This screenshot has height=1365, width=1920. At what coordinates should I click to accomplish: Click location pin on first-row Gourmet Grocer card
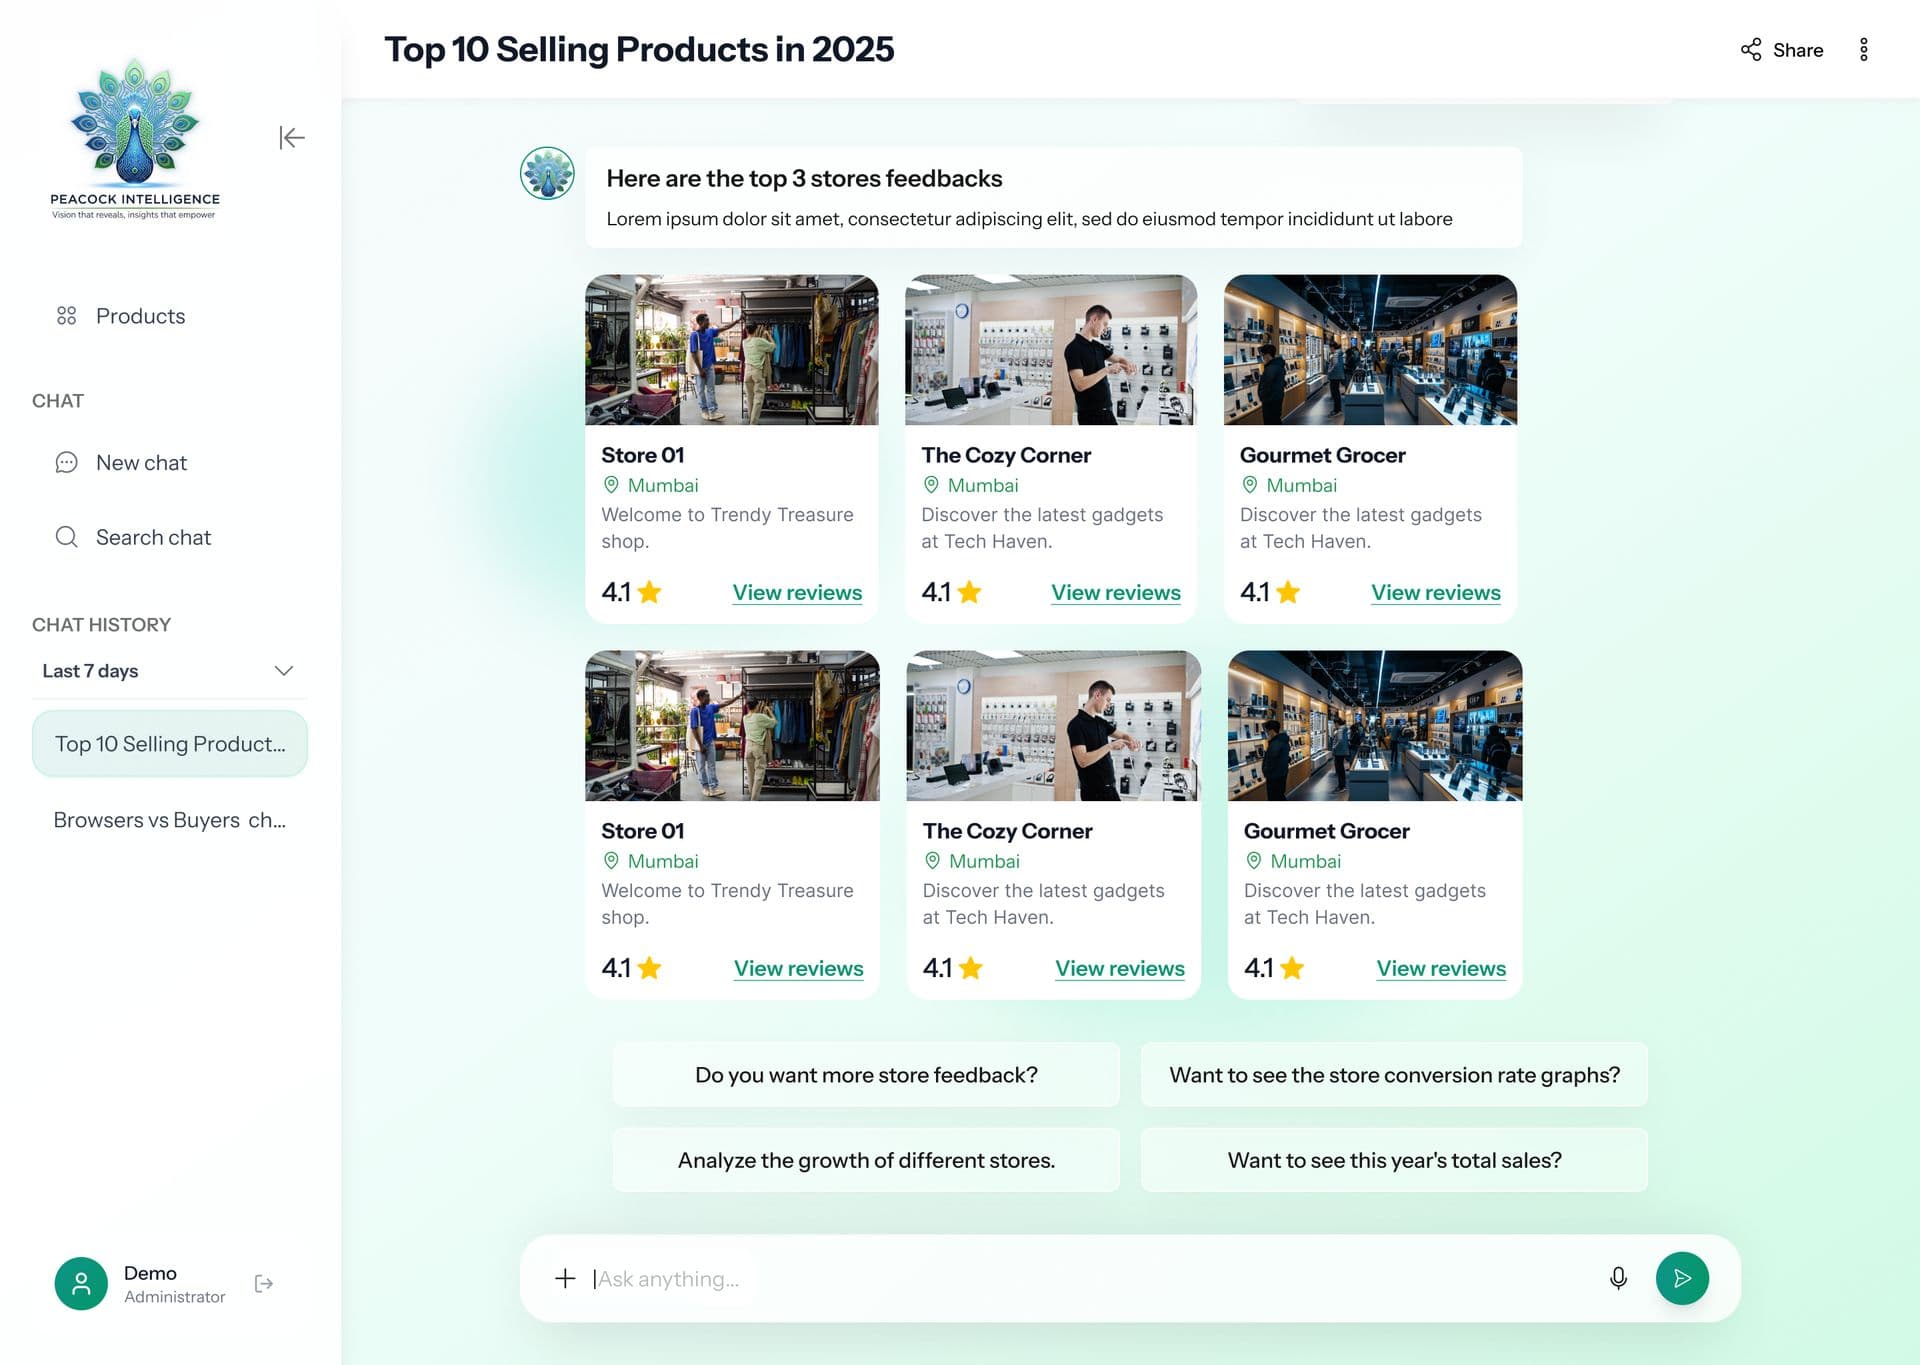(x=1250, y=485)
